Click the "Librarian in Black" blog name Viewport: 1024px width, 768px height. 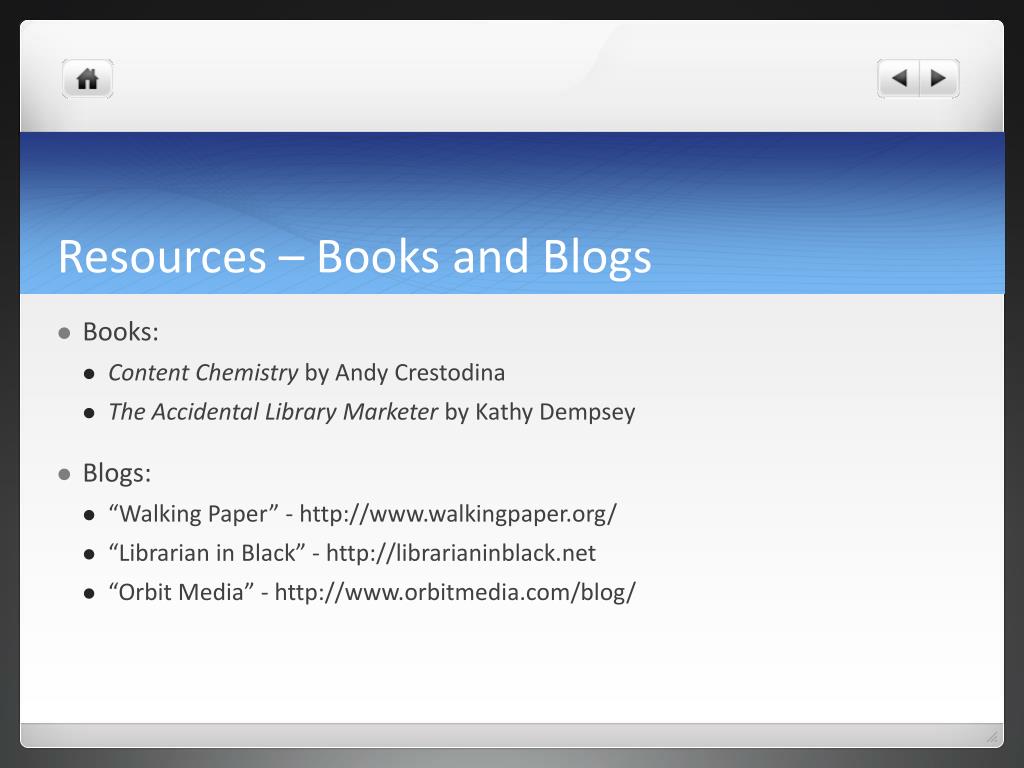point(207,553)
